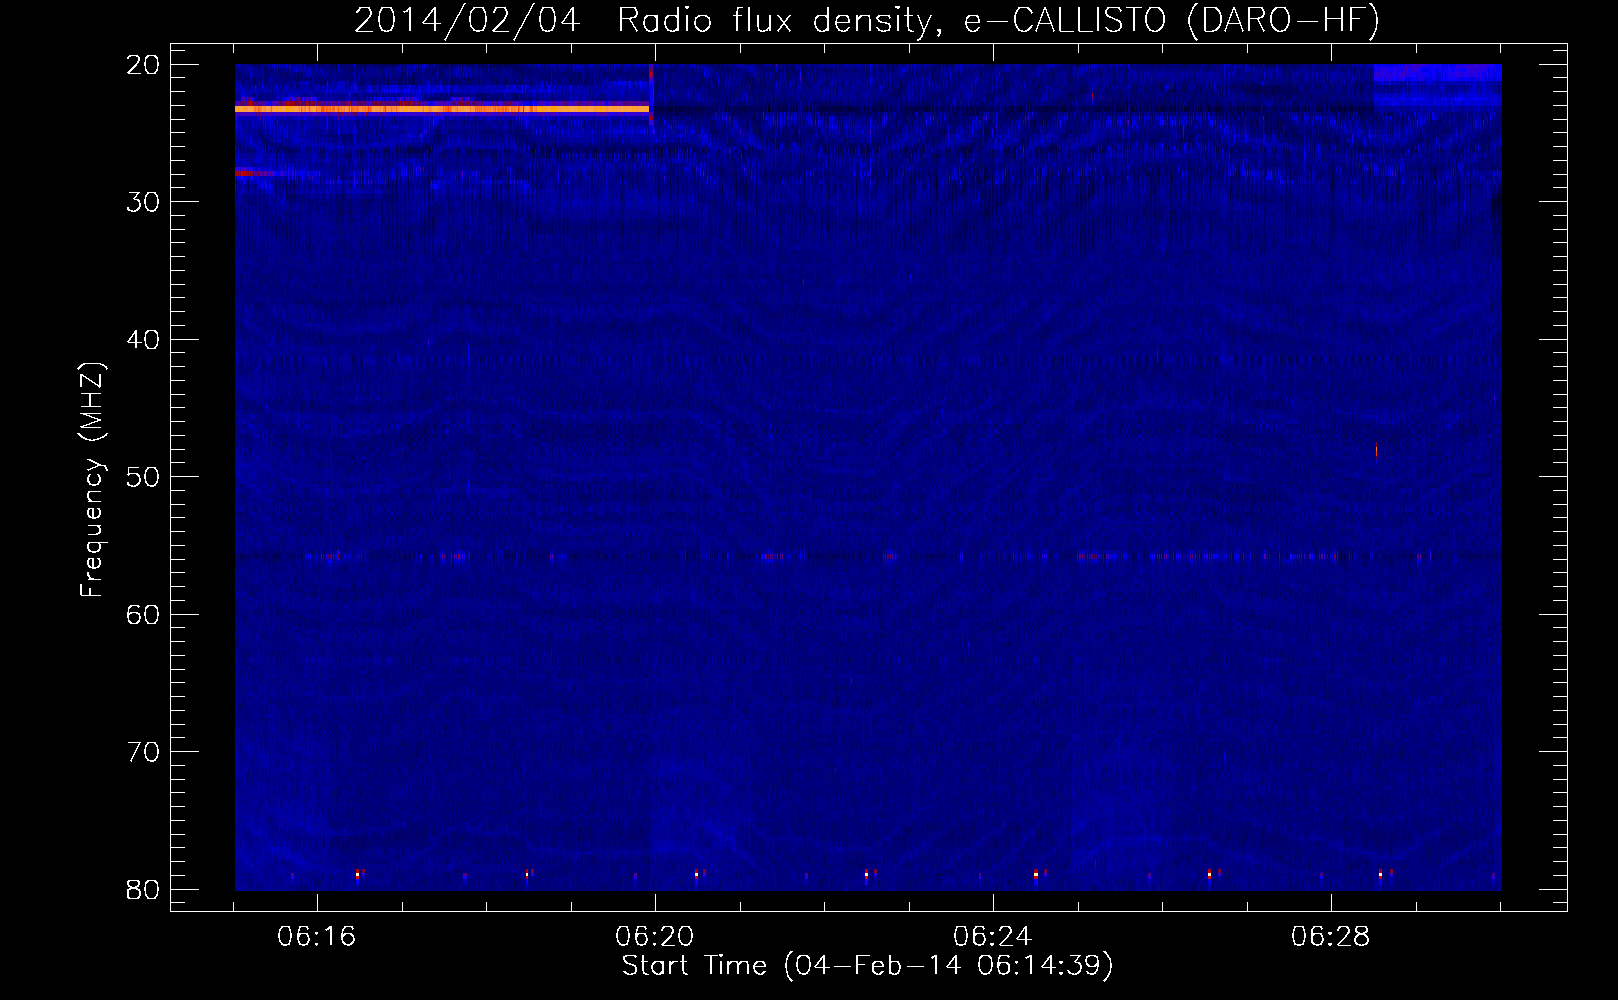Click the 20 MHz frequency label
Screen dimensions: 1618x1000
[143, 65]
